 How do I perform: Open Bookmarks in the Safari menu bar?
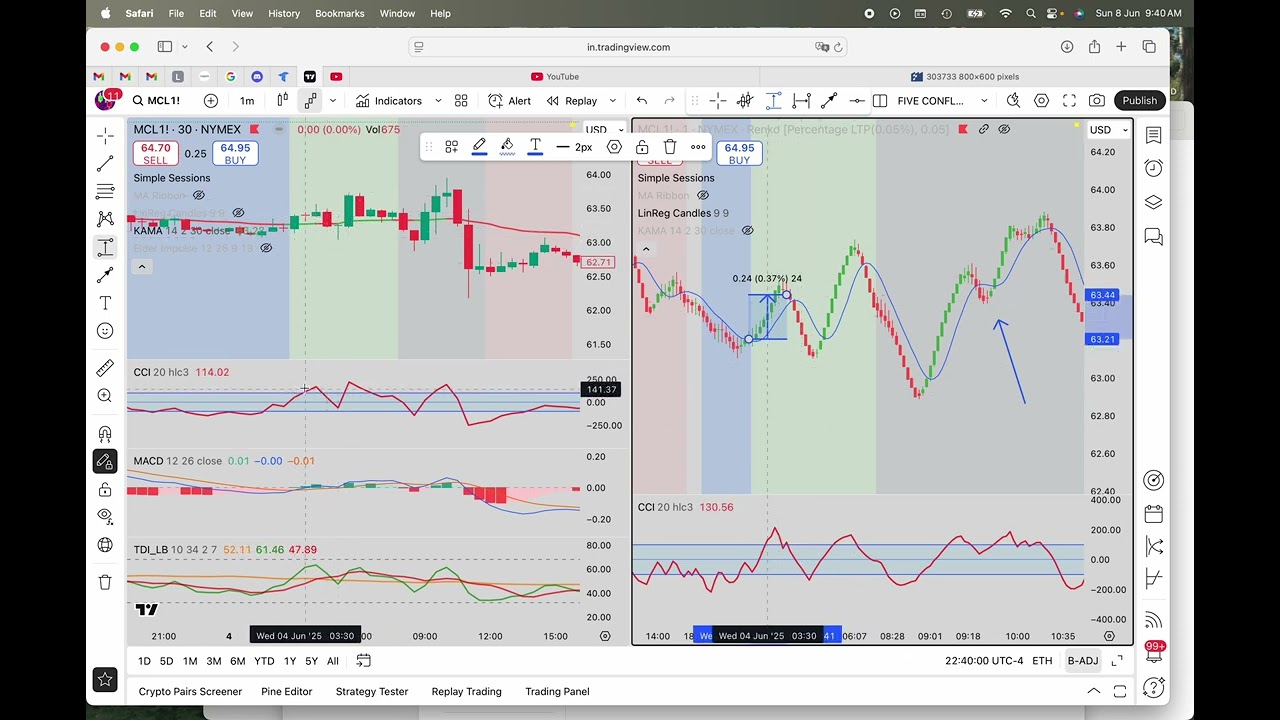tap(340, 13)
